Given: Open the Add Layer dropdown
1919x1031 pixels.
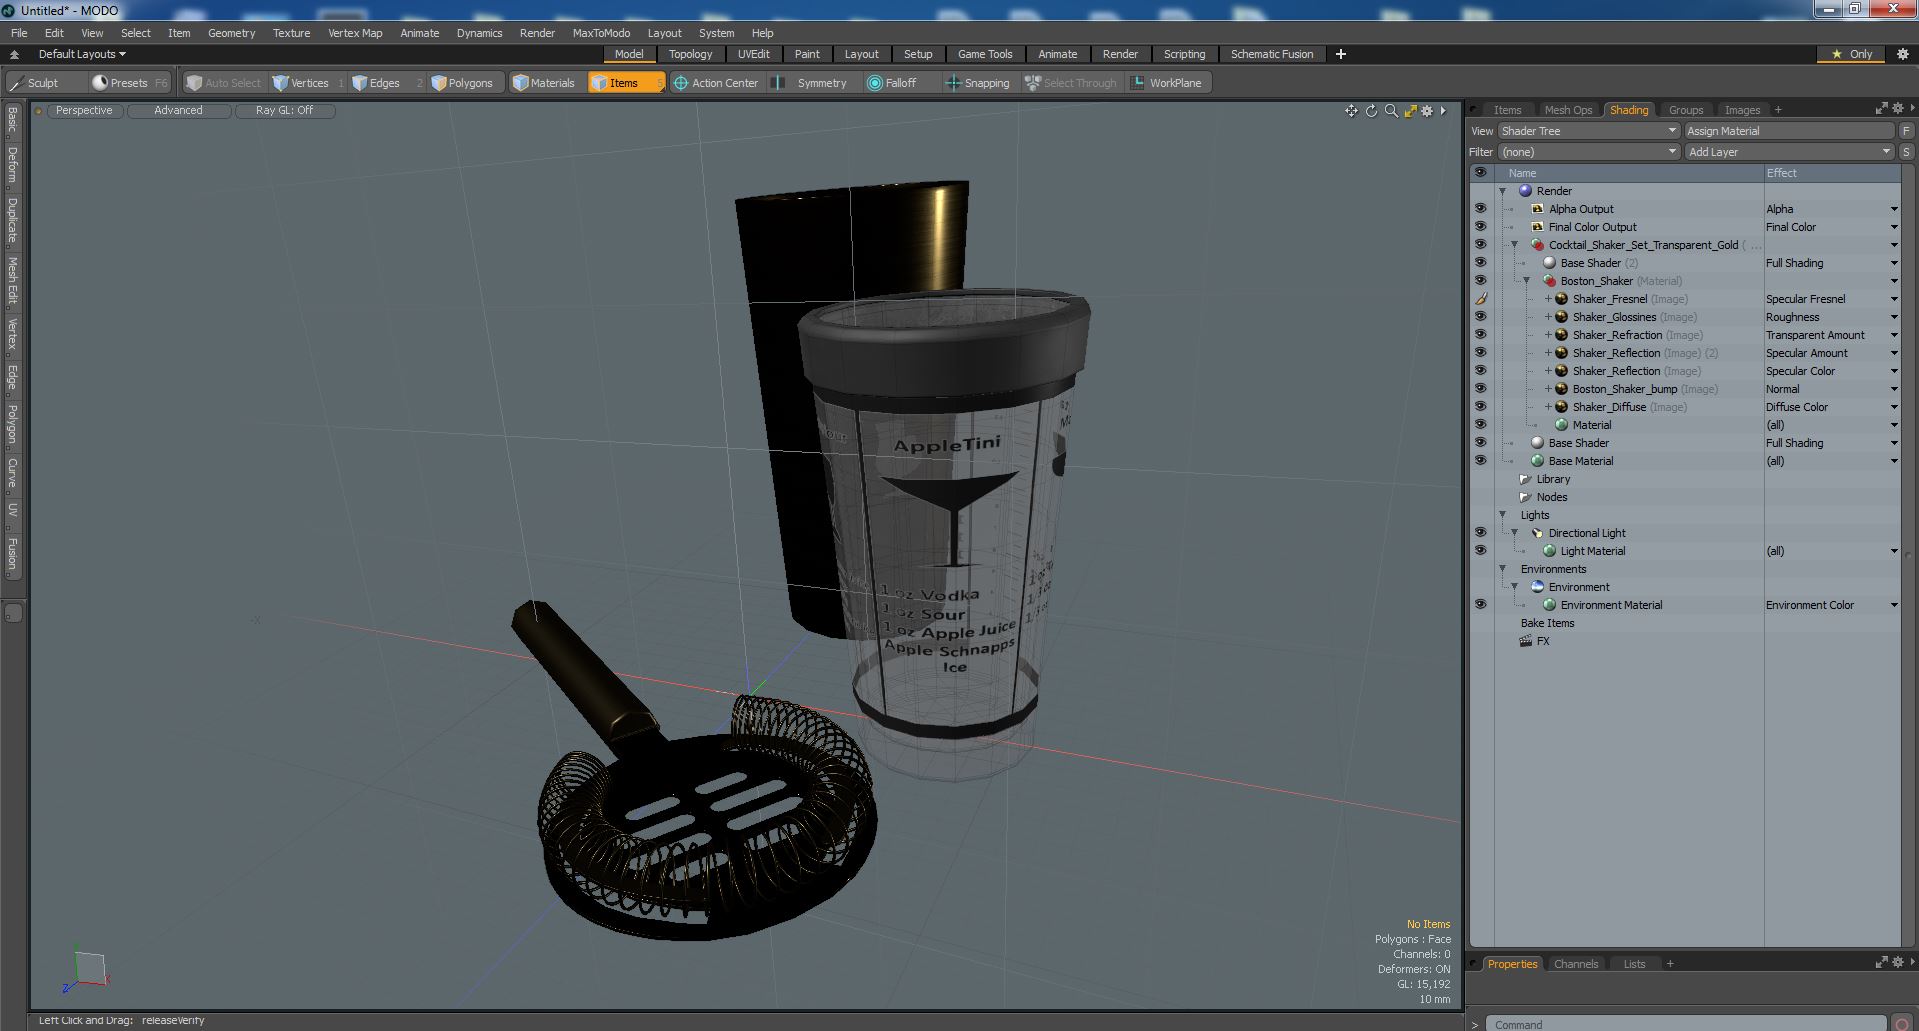Looking at the screenshot, I should pyautogui.click(x=1789, y=152).
